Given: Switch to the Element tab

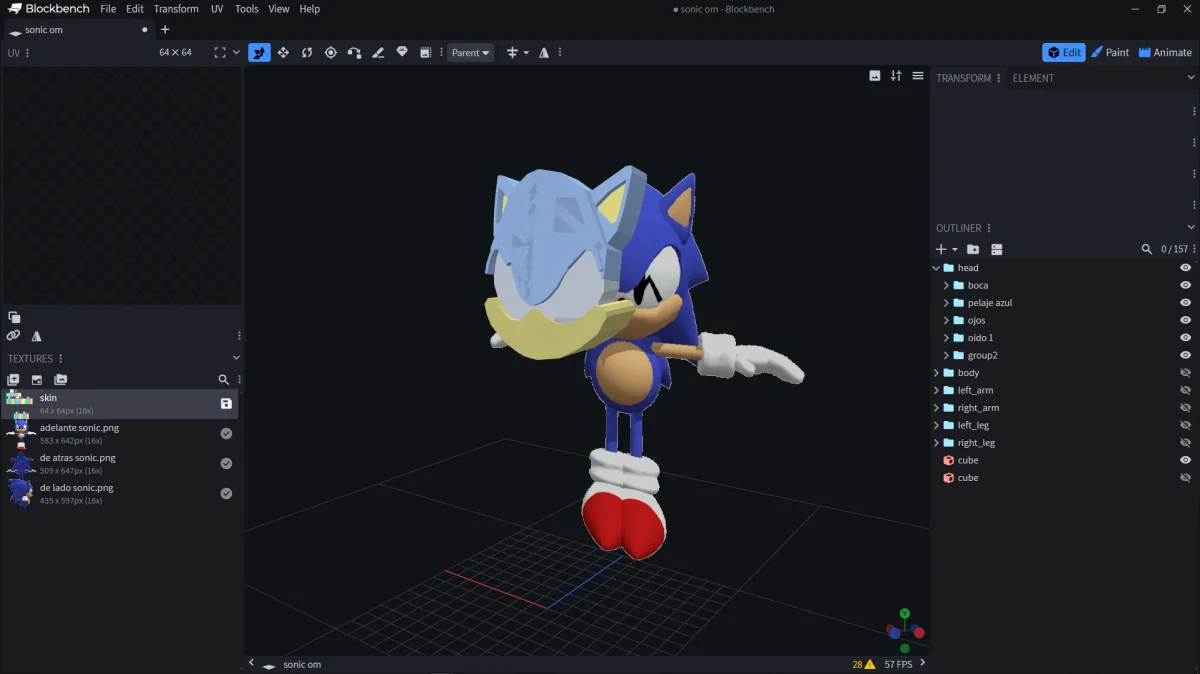Looking at the screenshot, I should pyautogui.click(x=1033, y=78).
